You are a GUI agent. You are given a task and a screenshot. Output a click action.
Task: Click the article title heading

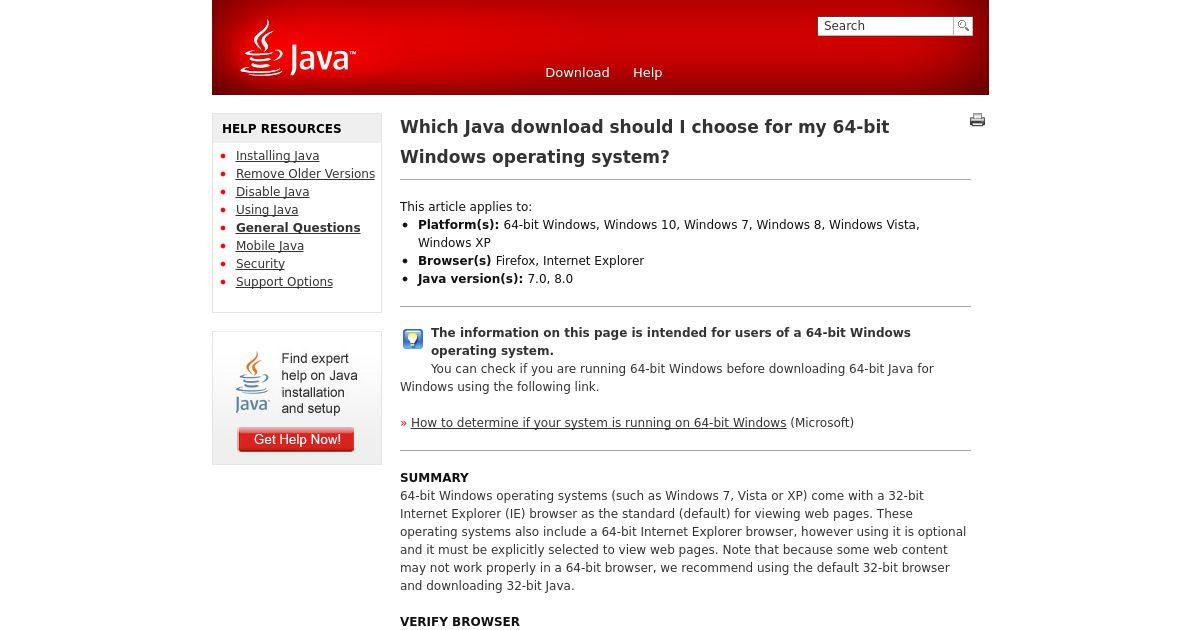(644, 142)
